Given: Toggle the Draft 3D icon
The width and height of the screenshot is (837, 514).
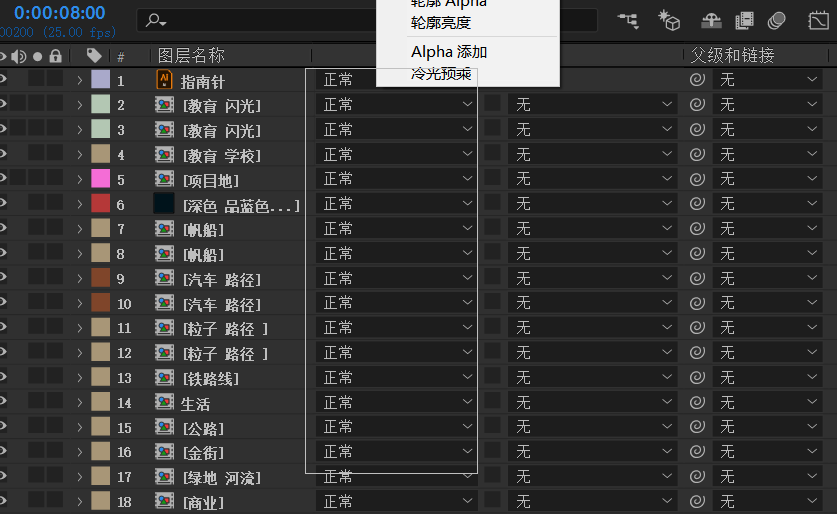Looking at the screenshot, I should [x=669, y=20].
